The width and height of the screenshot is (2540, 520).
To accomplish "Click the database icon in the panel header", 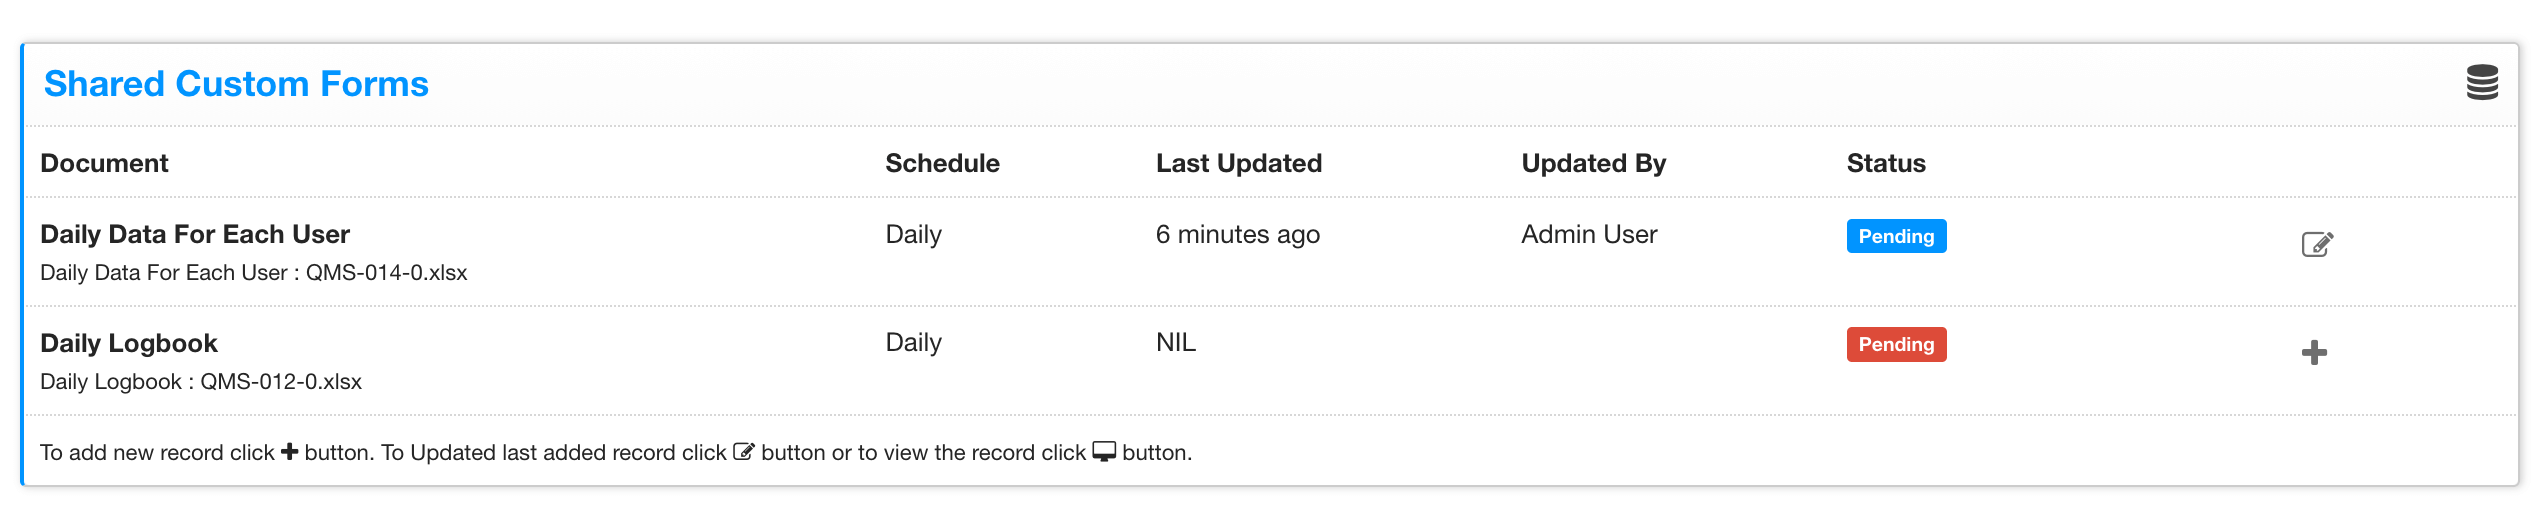I will point(2482,83).
